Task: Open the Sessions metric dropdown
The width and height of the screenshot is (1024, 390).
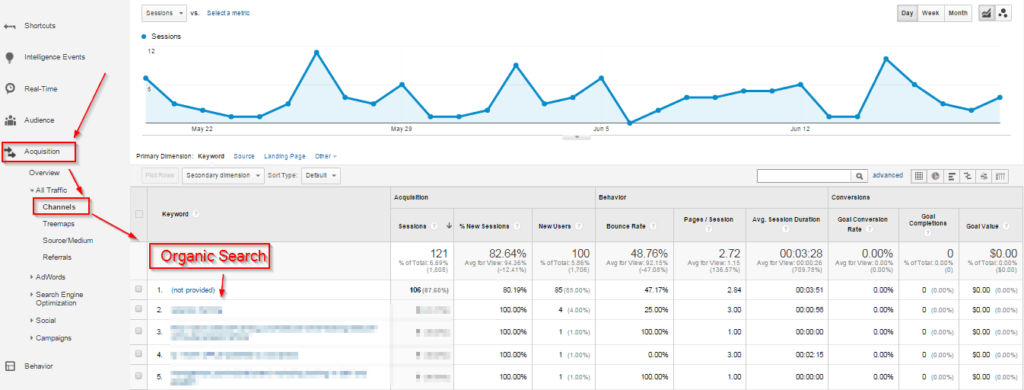Action: coord(164,13)
